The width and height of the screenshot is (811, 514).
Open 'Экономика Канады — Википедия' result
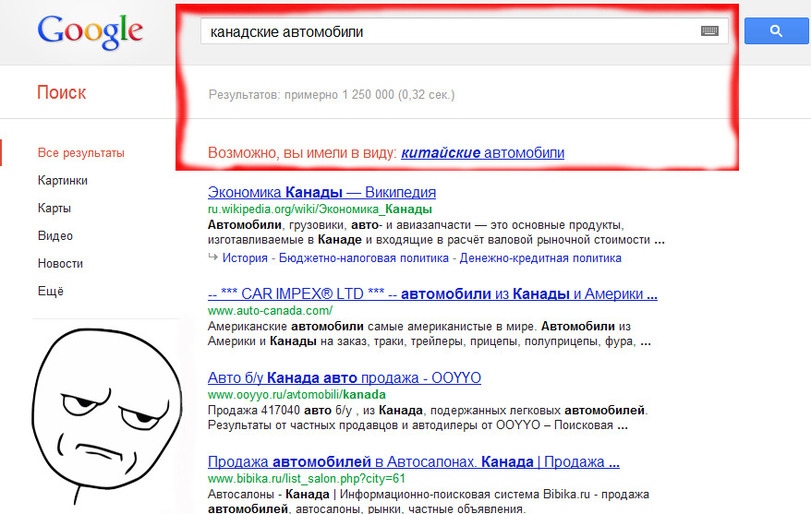click(x=321, y=192)
